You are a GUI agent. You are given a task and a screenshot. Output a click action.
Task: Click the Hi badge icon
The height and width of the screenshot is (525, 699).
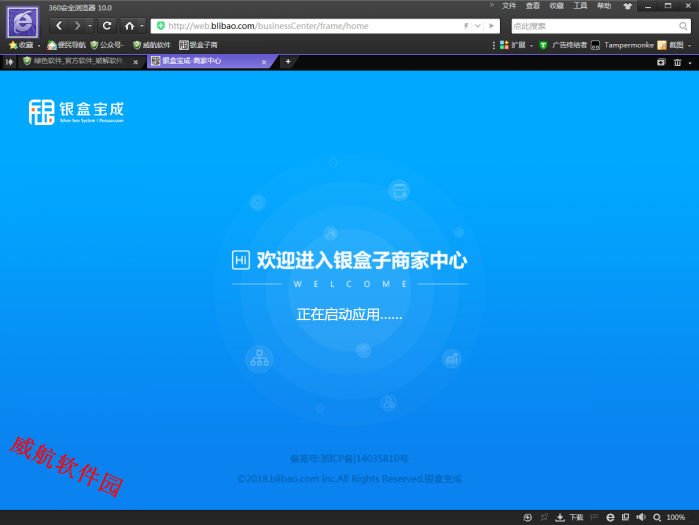(x=241, y=260)
